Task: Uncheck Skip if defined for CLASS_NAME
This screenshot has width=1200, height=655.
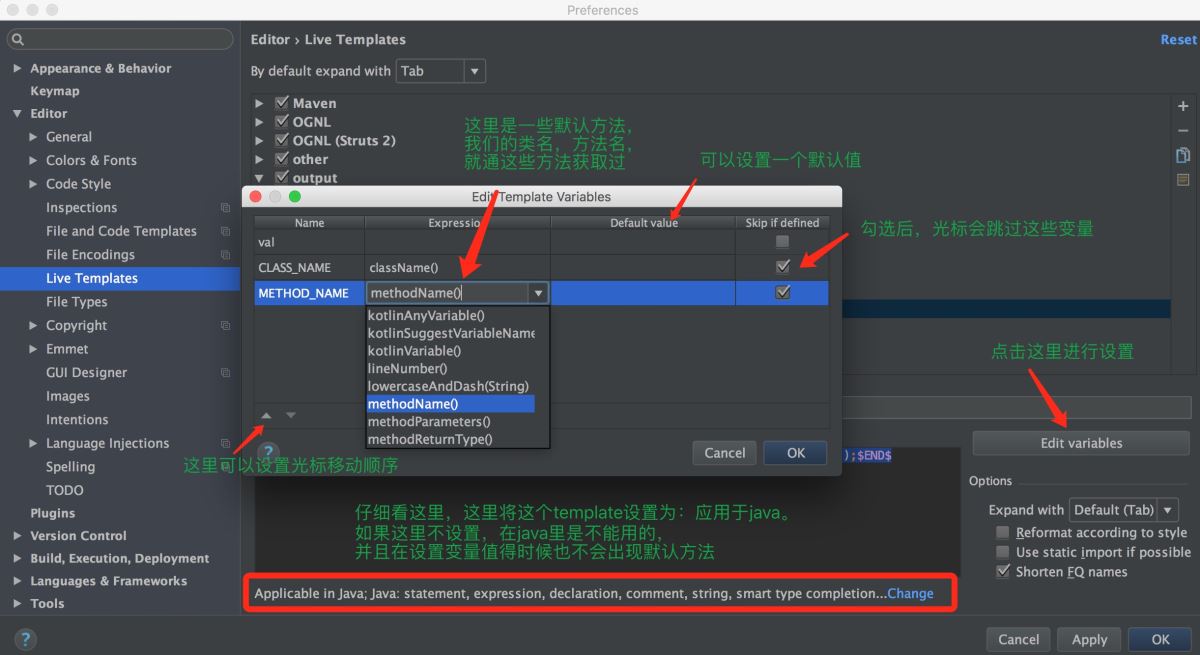Action: pyautogui.click(x=782, y=267)
